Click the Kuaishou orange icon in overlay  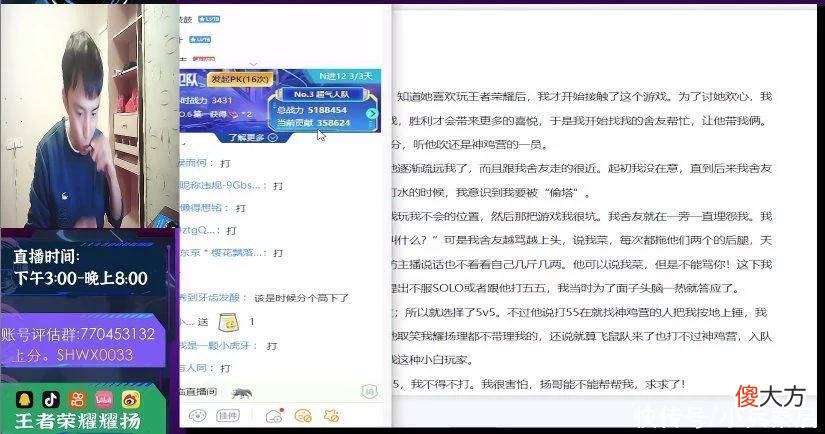tap(77, 400)
